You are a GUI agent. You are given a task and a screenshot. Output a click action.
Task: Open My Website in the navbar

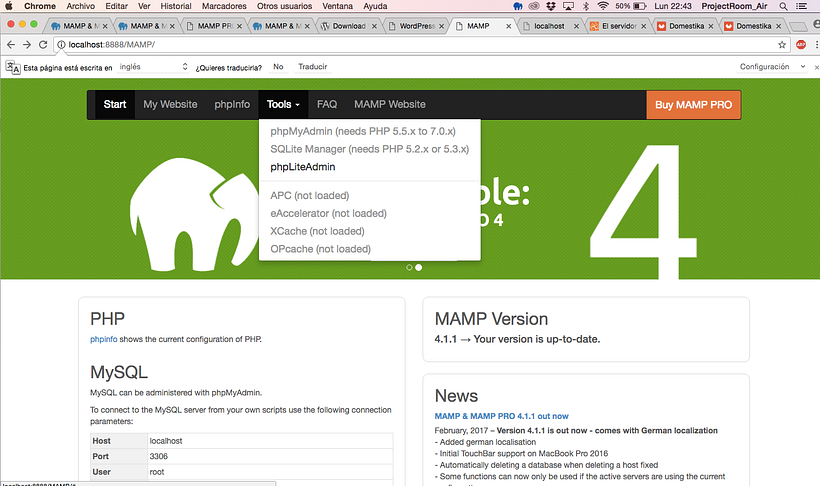pyautogui.click(x=170, y=105)
